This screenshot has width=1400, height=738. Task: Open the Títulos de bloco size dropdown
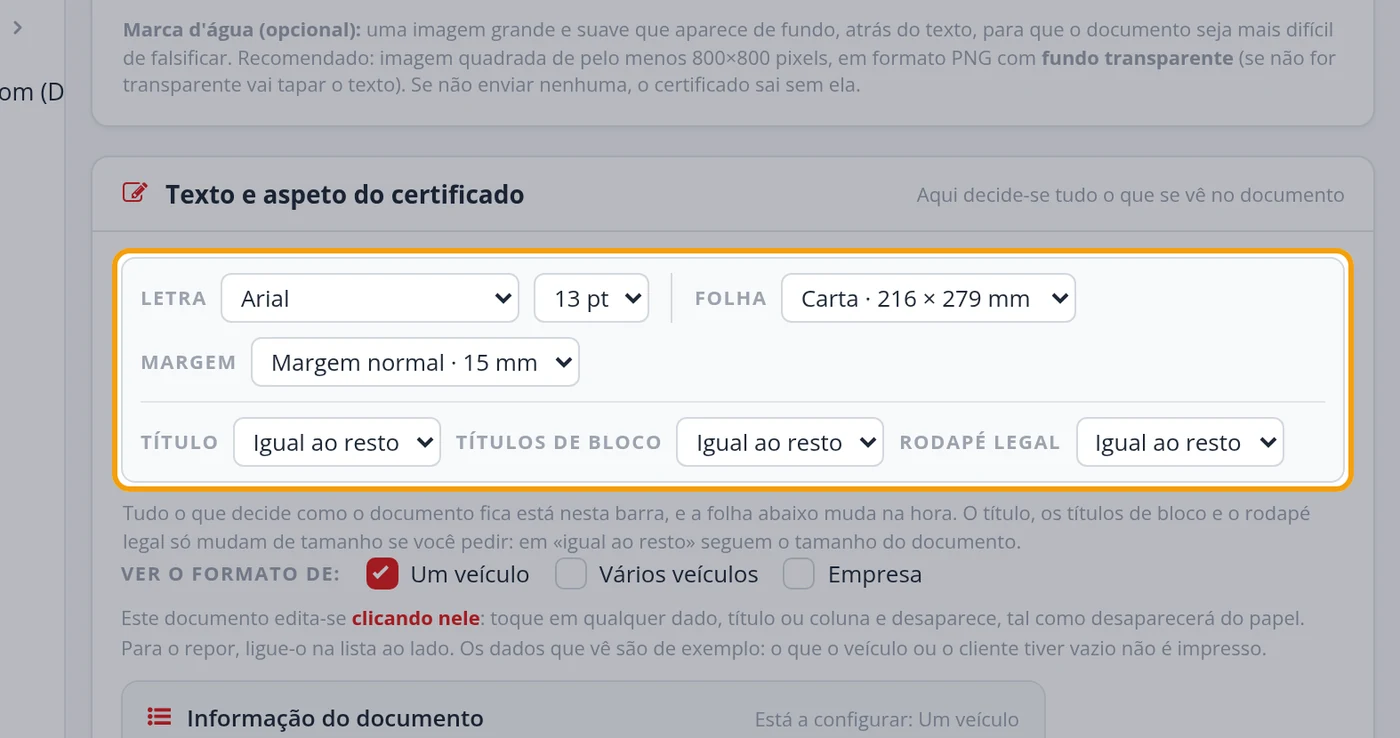(780, 442)
